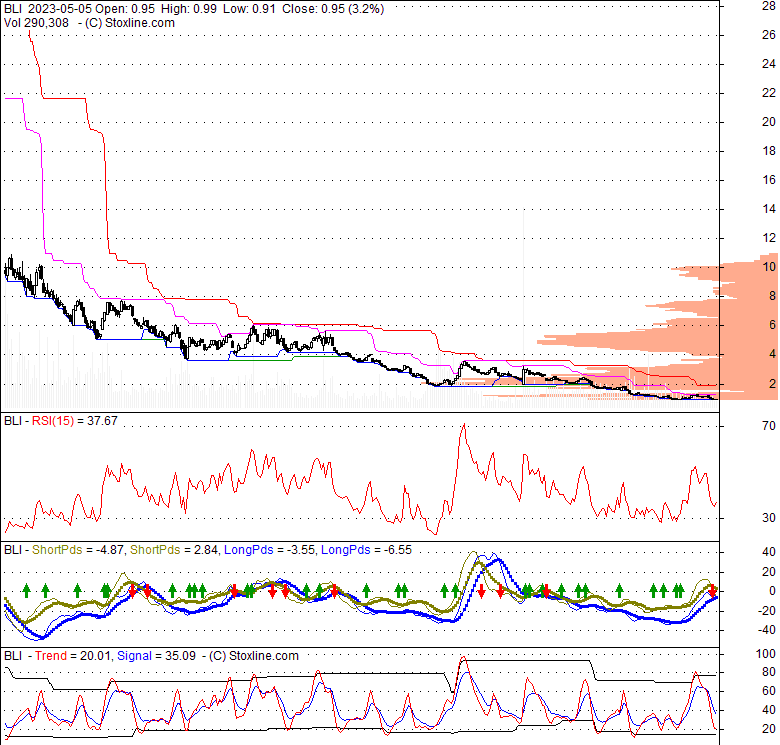Viewport: 780px width, 745px height.
Task: Click the "RSI(15)" indicator label
Action: 53,421
